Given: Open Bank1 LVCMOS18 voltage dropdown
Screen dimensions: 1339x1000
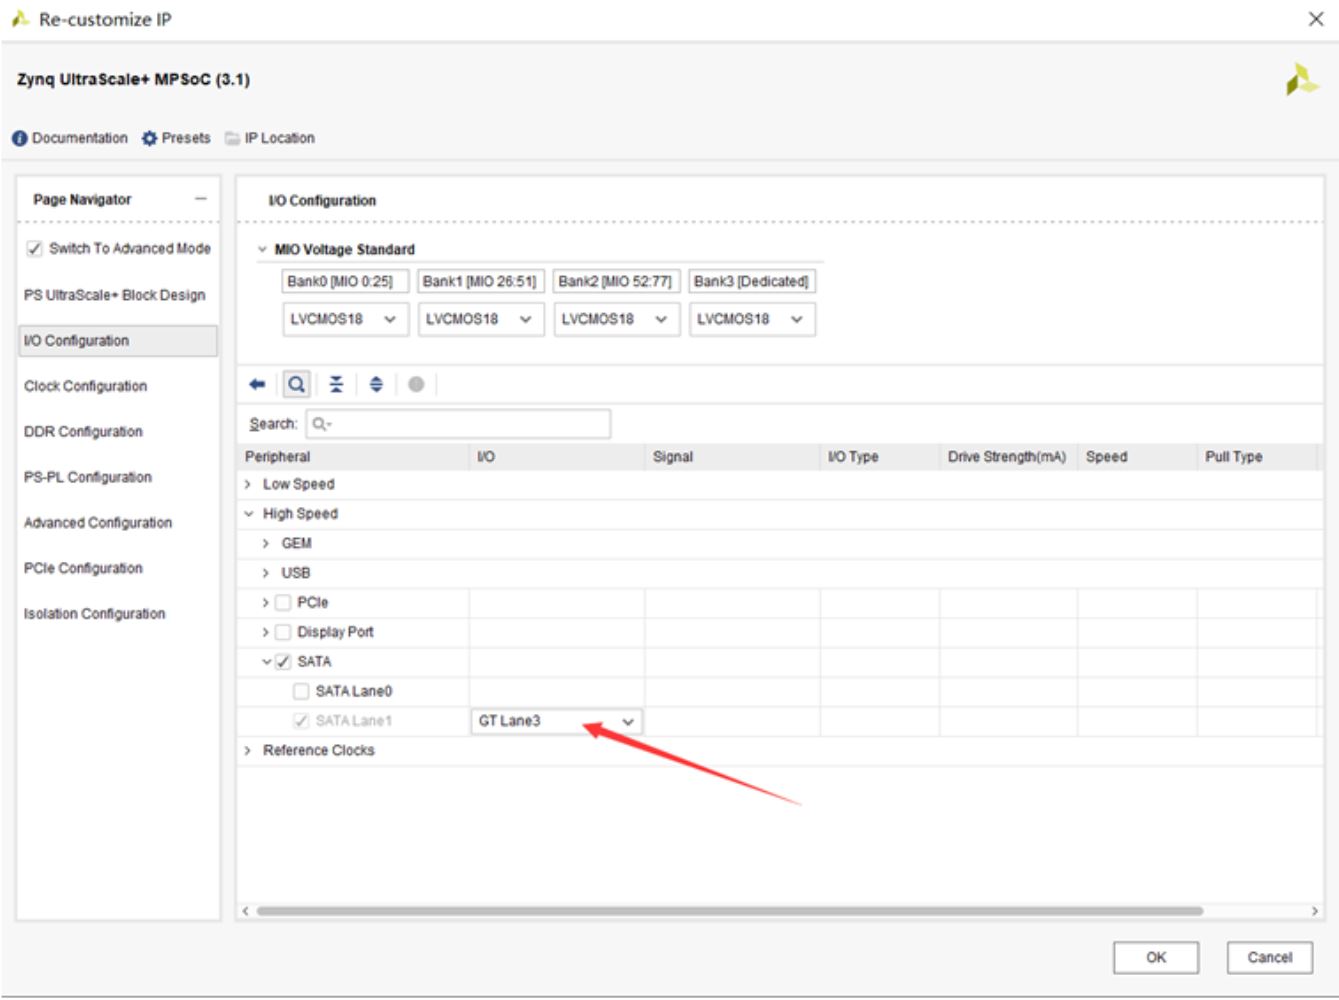Looking at the screenshot, I should click(480, 319).
